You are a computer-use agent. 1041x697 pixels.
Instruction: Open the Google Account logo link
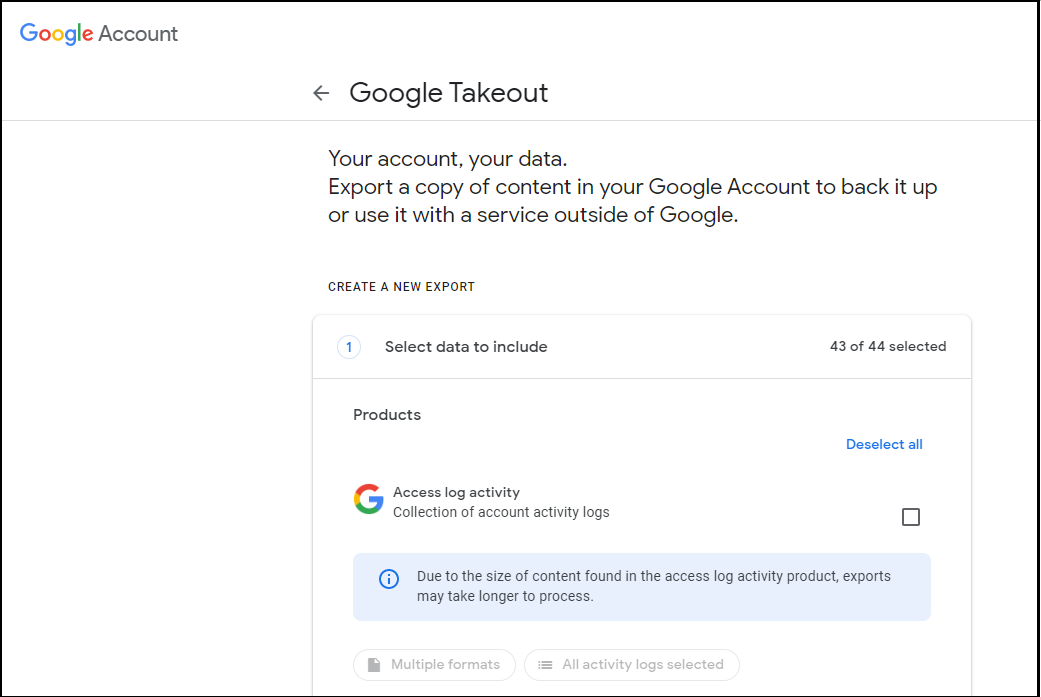click(x=99, y=33)
